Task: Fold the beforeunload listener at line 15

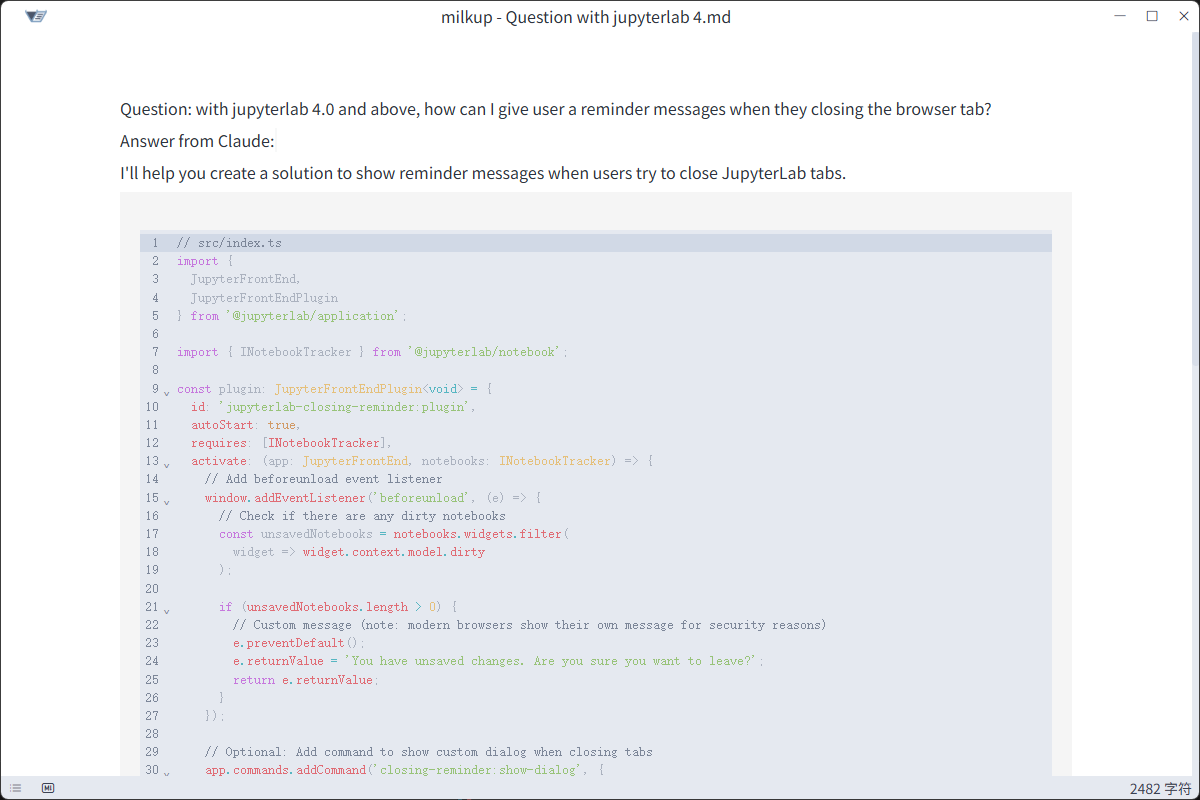Action: pyautogui.click(x=167, y=500)
